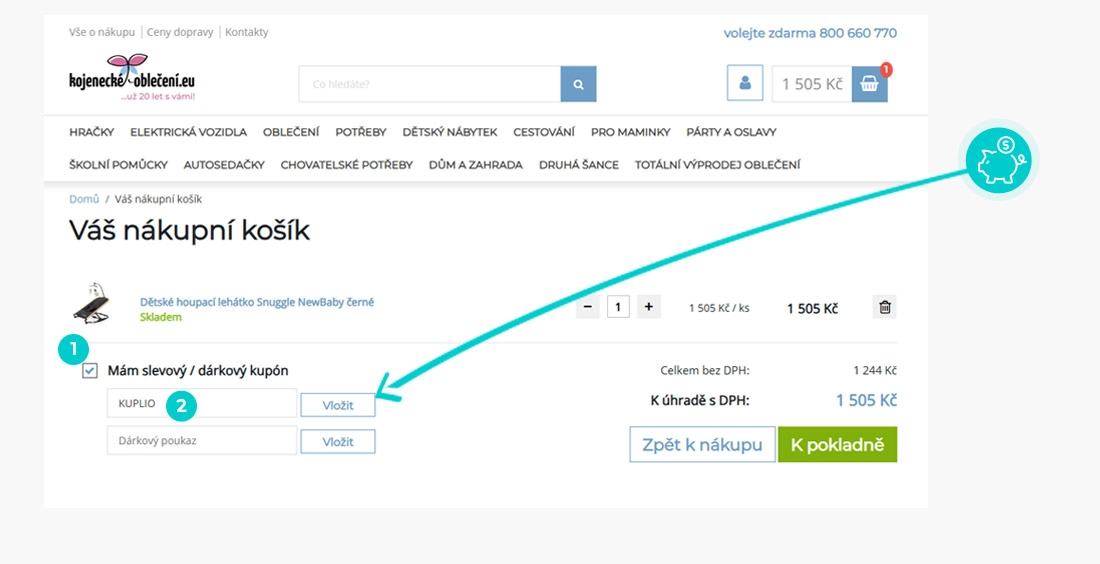Open ŠKOLNÍ POMŮCKY menu category
This screenshot has height=564, width=1100.
click(x=119, y=165)
